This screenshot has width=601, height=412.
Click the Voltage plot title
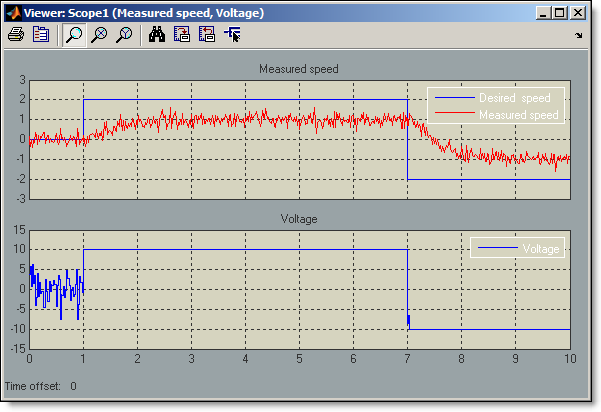coord(298,218)
